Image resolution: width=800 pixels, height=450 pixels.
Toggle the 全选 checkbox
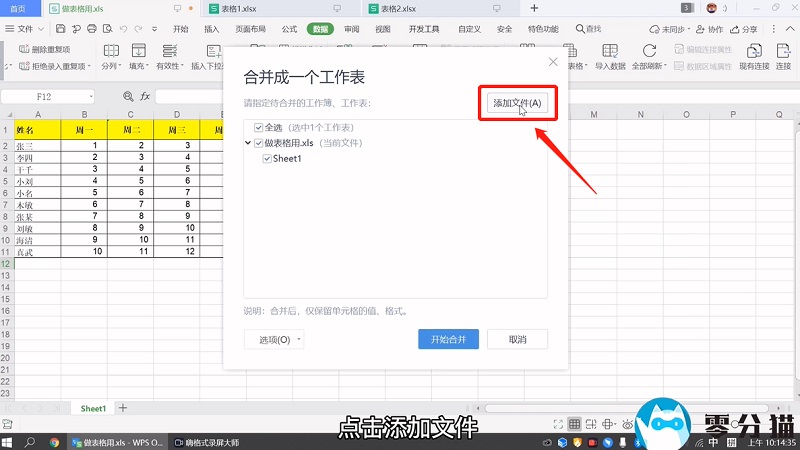tap(259, 128)
